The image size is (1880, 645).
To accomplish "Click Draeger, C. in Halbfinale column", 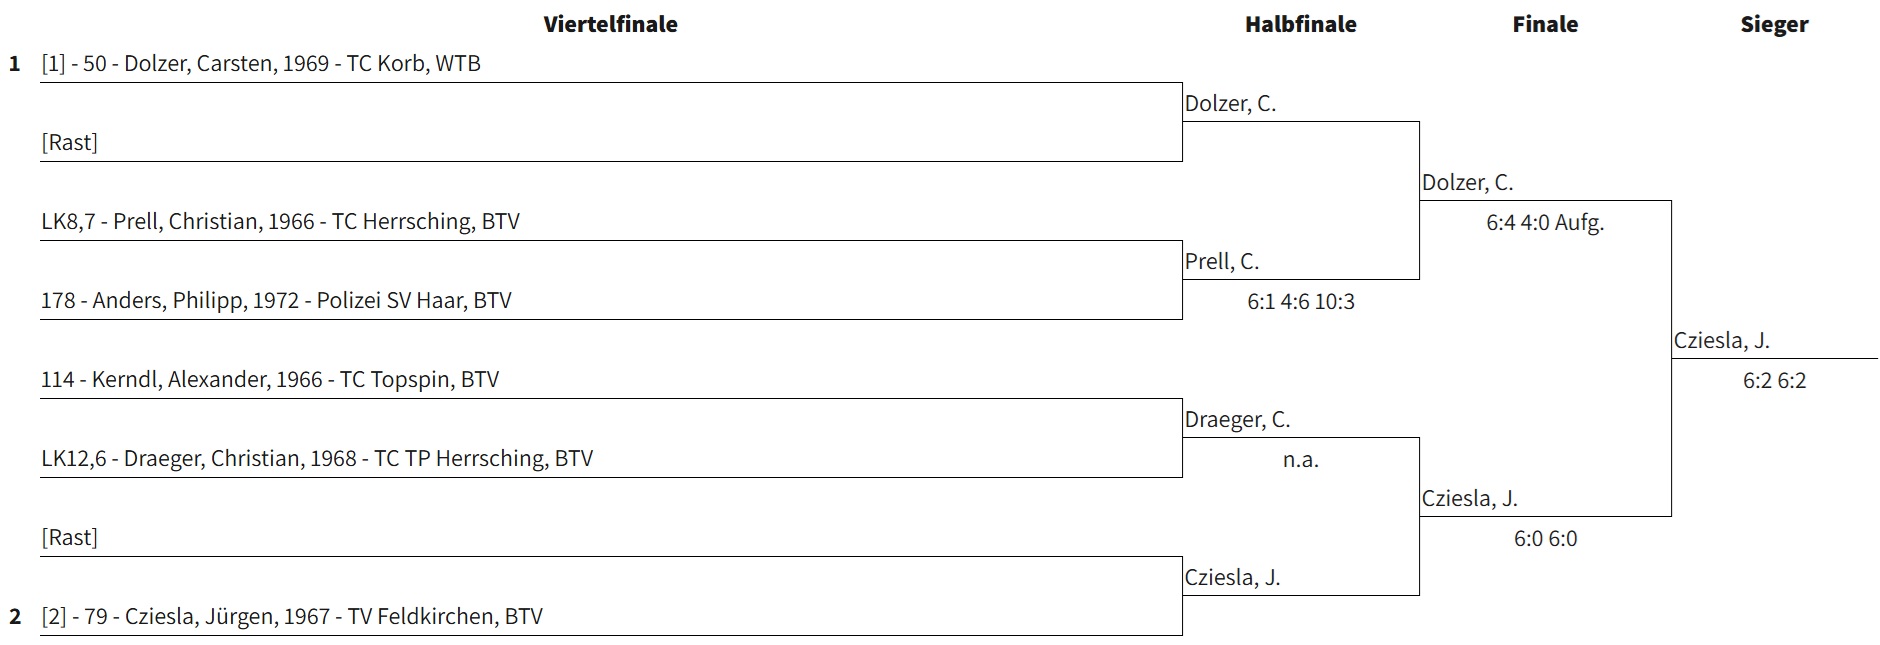I will (x=1237, y=419).
